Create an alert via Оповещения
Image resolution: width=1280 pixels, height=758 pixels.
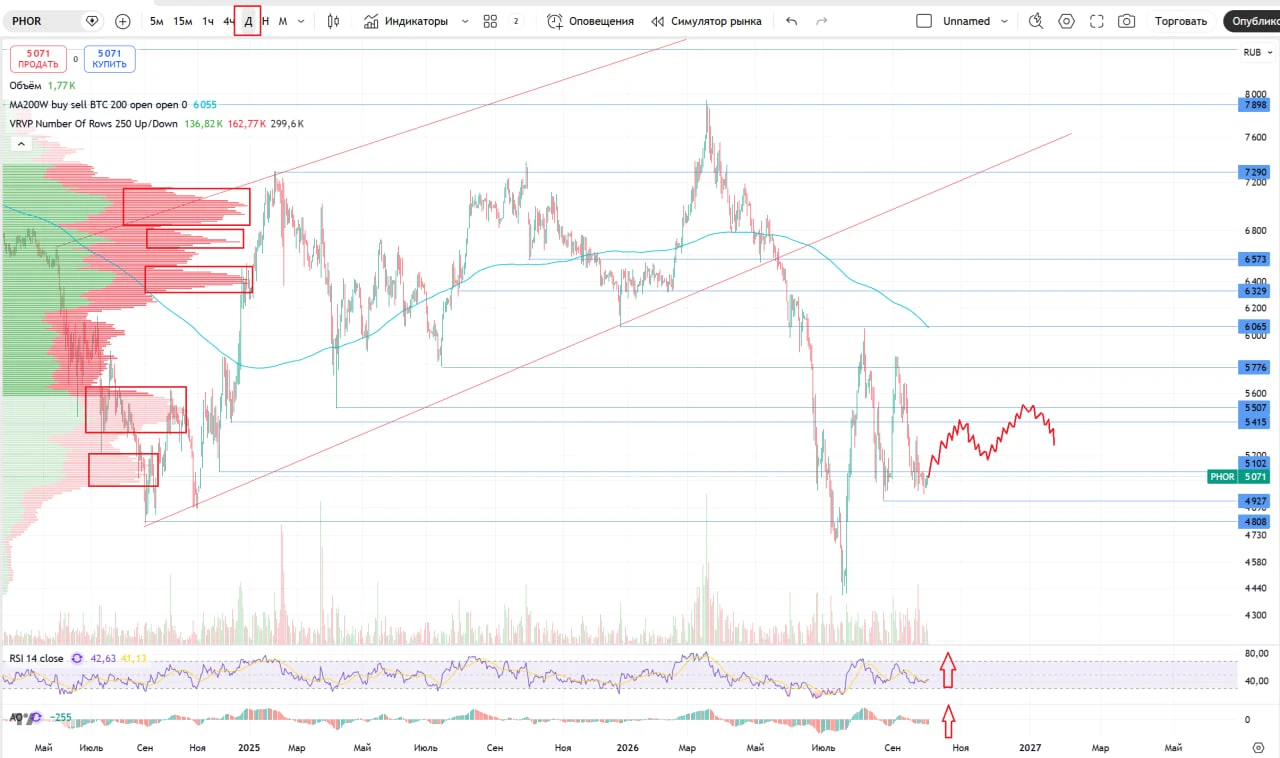click(591, 21)
